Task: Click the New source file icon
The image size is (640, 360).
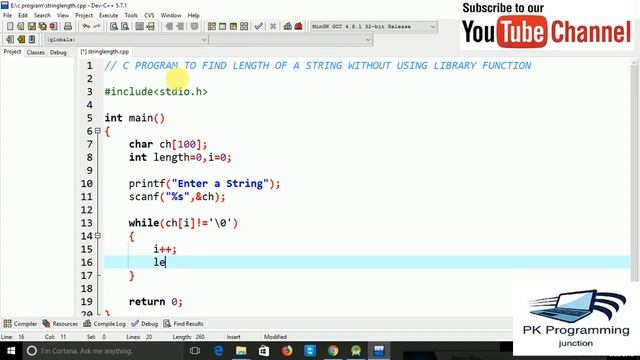Action: 10,27
